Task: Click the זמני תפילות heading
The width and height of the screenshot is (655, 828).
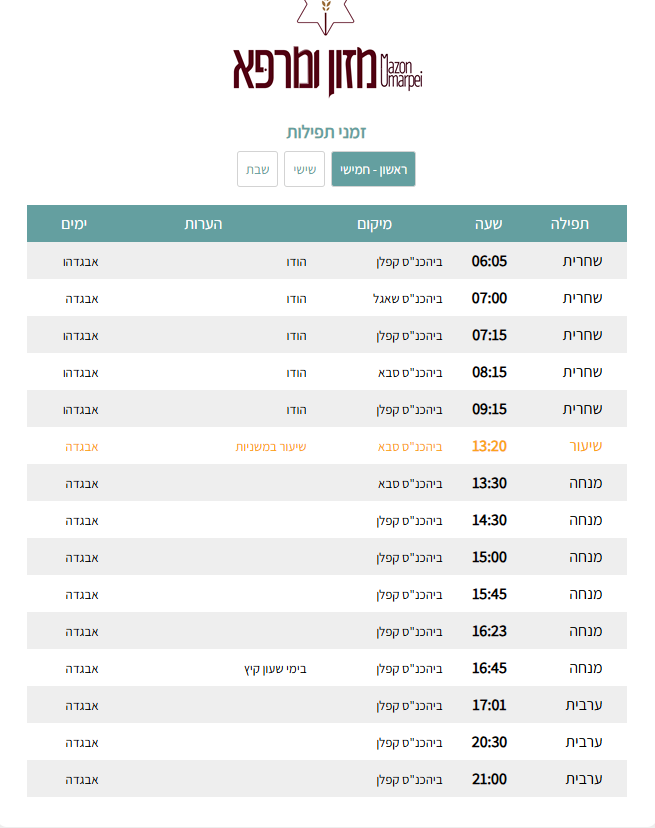Action: point(327,132)
